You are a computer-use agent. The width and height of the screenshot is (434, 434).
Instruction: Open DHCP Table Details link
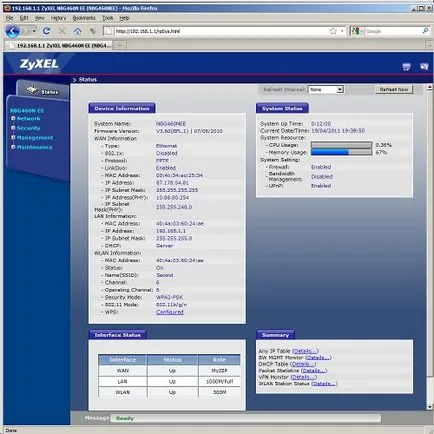304,364
